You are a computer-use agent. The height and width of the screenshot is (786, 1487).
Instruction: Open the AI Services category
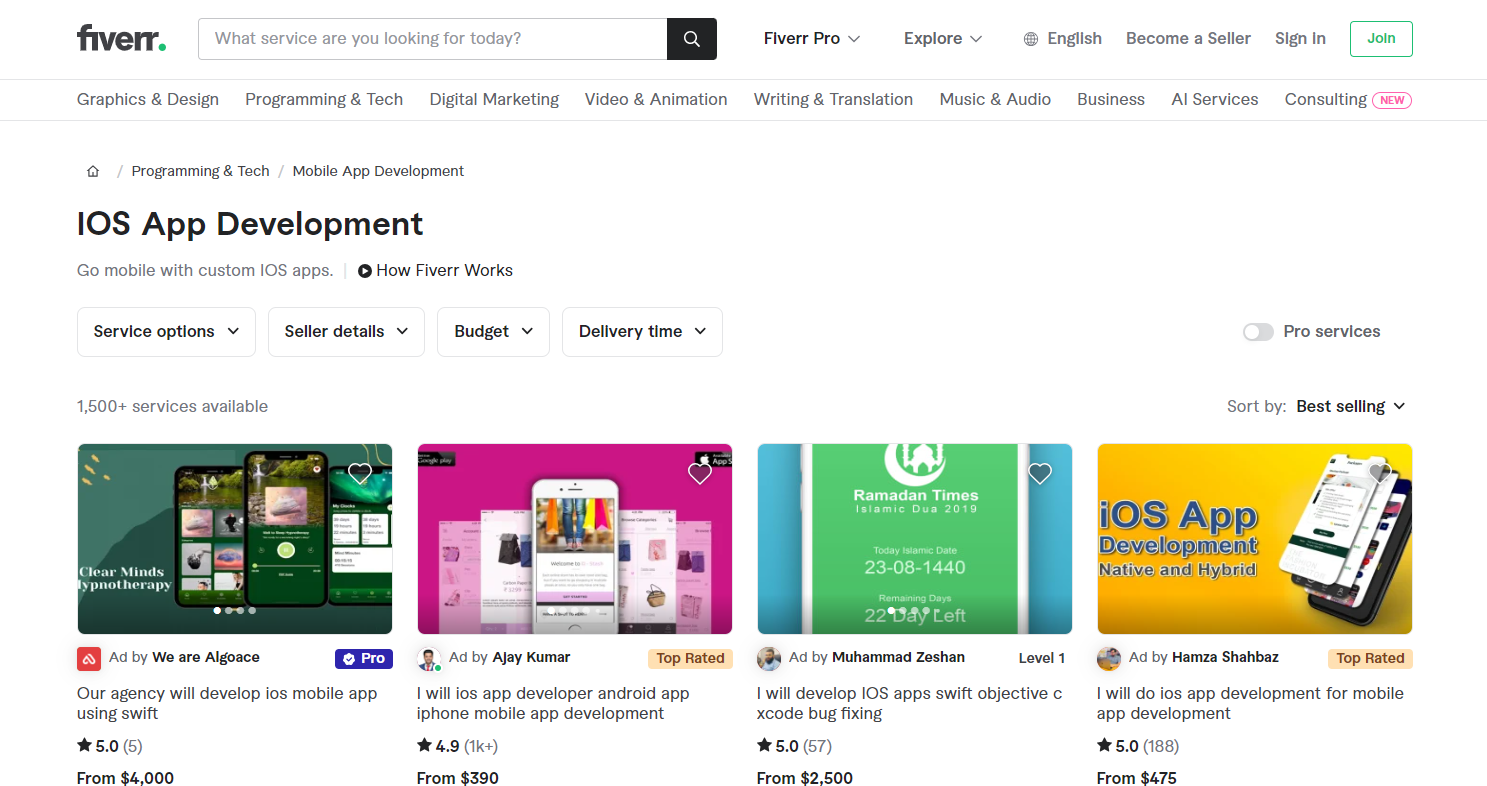(1215, 100)
